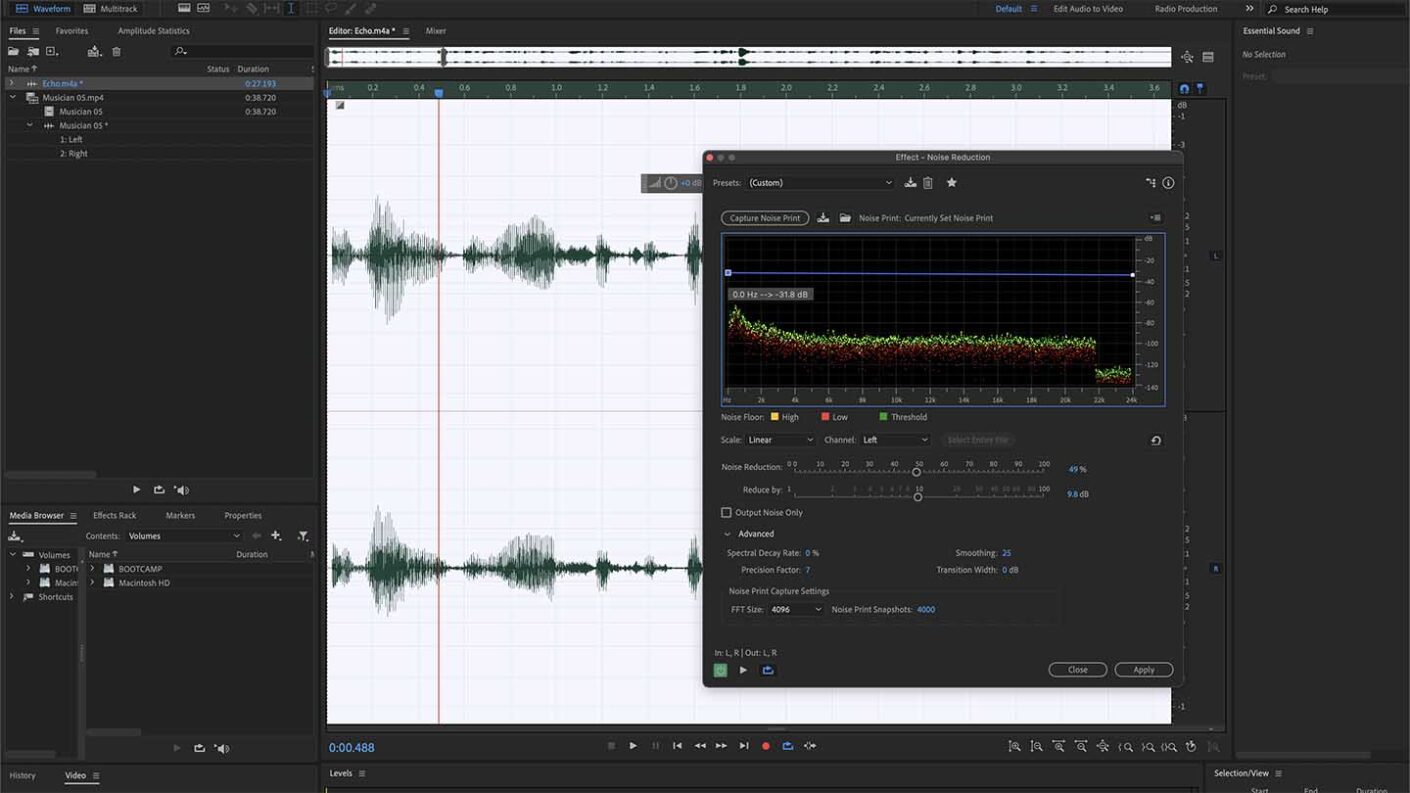1410x793 pixels.
Task: Apply the Noise Reduction effect
Action: tap(1143, 669)
